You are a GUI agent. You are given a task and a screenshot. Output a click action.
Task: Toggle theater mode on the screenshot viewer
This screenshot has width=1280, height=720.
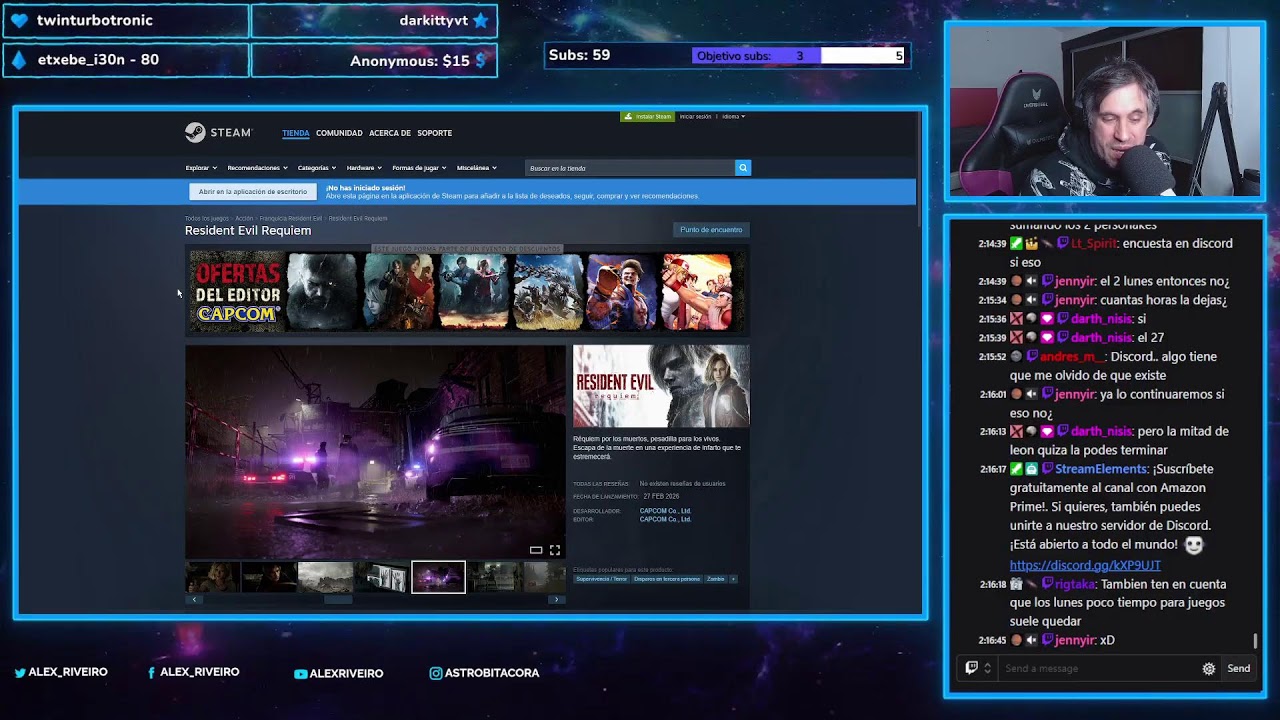point(536,550)
